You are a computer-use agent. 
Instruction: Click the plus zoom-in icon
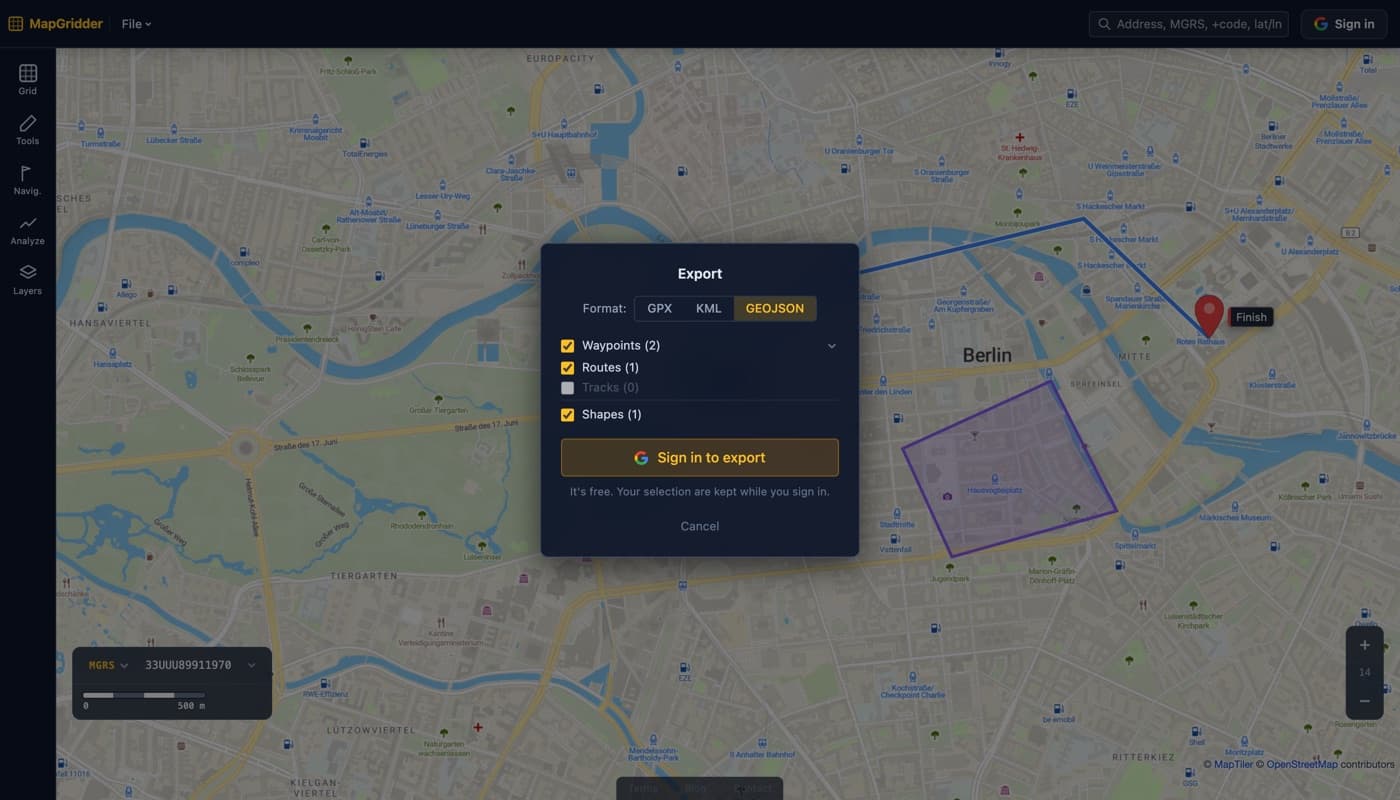pyautogui.click(x=1365, y=645)
